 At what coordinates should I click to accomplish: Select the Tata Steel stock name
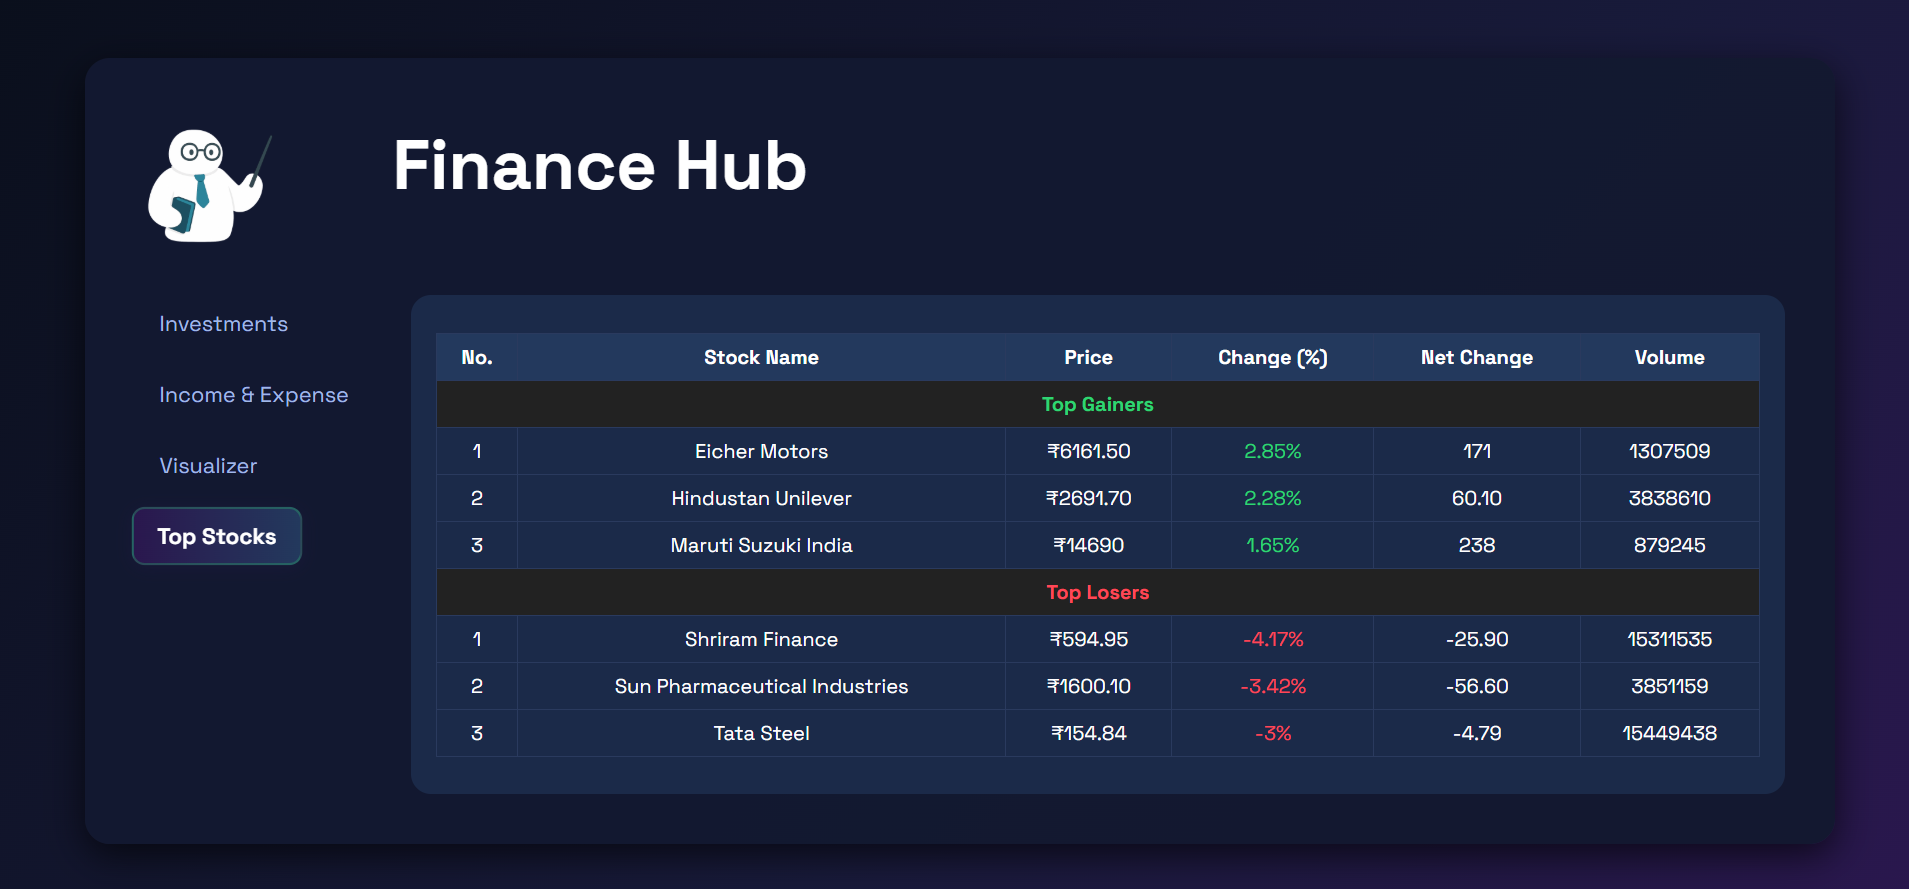[x=761, y=733]
